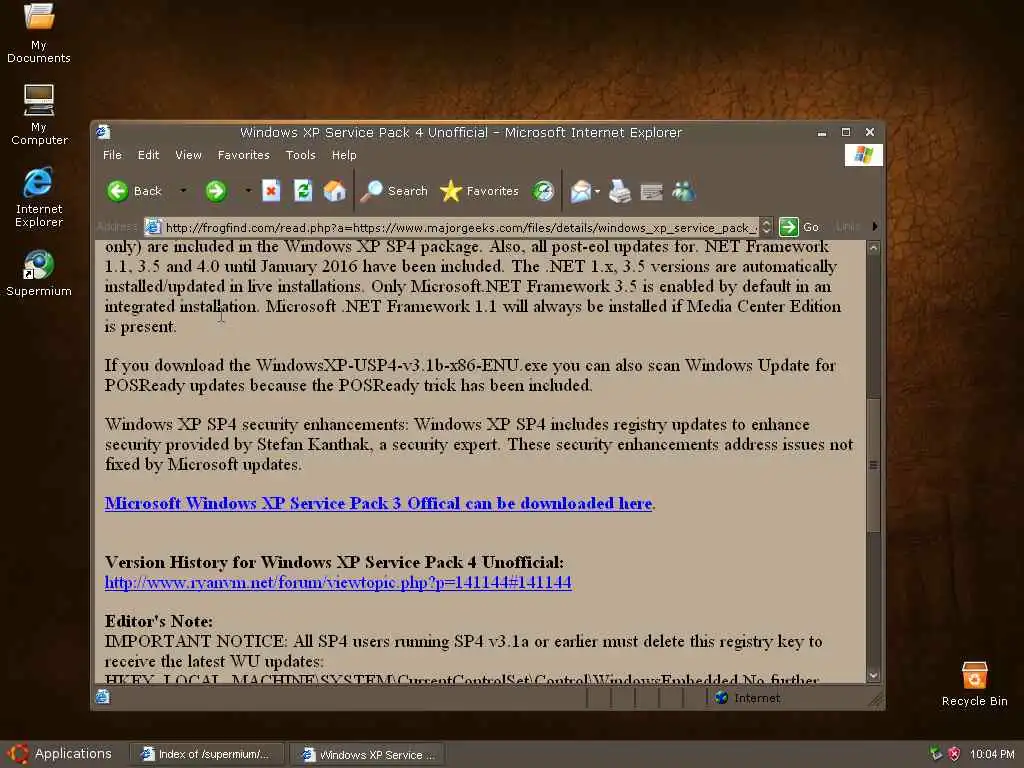
Task: Click the Go arrow next to address bar
Action: (x=789, y=227)
